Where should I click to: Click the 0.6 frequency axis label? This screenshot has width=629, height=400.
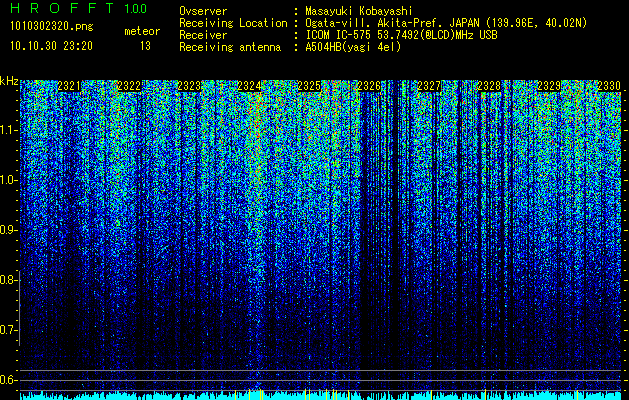(x=8, y=380)
